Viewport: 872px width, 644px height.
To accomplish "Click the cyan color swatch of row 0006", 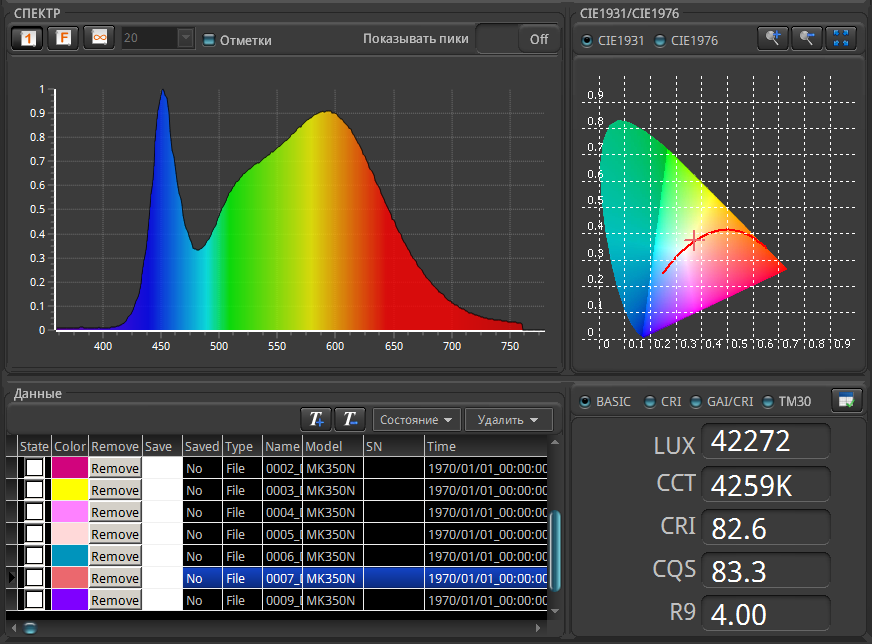I will pos(70,556).
